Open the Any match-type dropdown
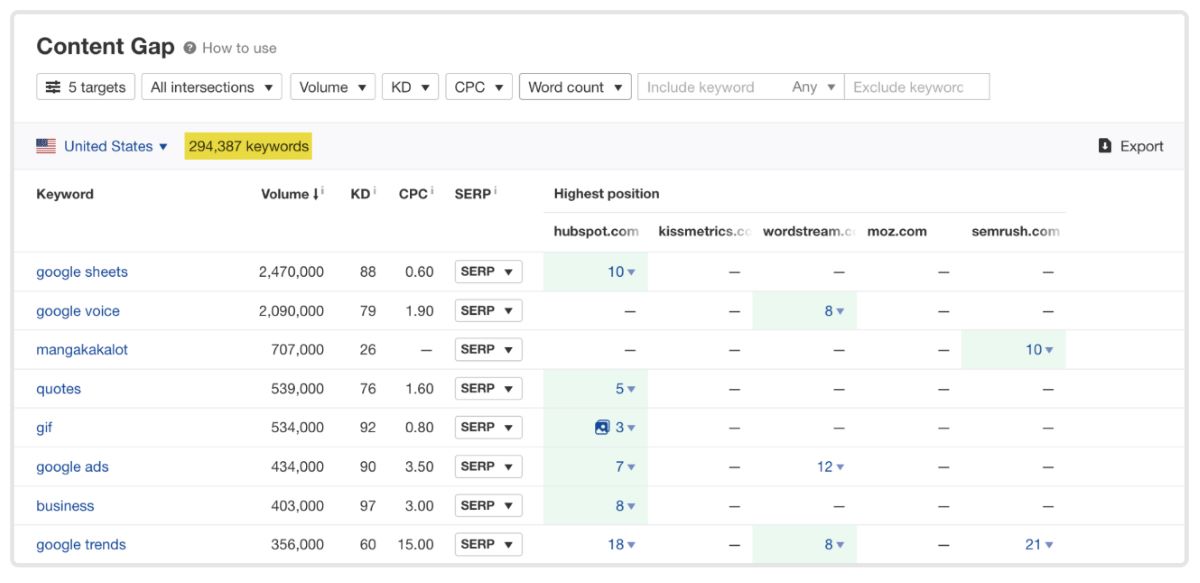1200x583 pixels. click(814, 87)
